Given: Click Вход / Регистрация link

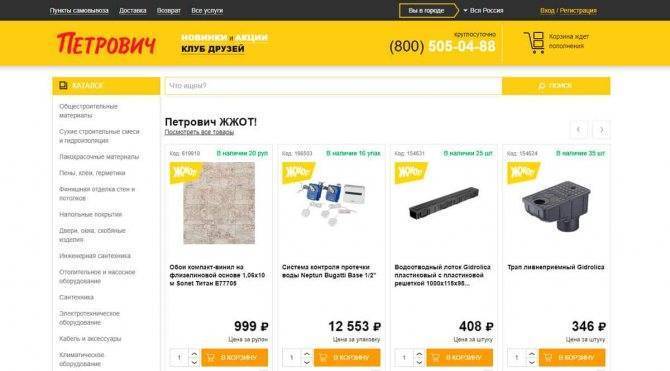Looking at the screenshot, I should point(568,11).
